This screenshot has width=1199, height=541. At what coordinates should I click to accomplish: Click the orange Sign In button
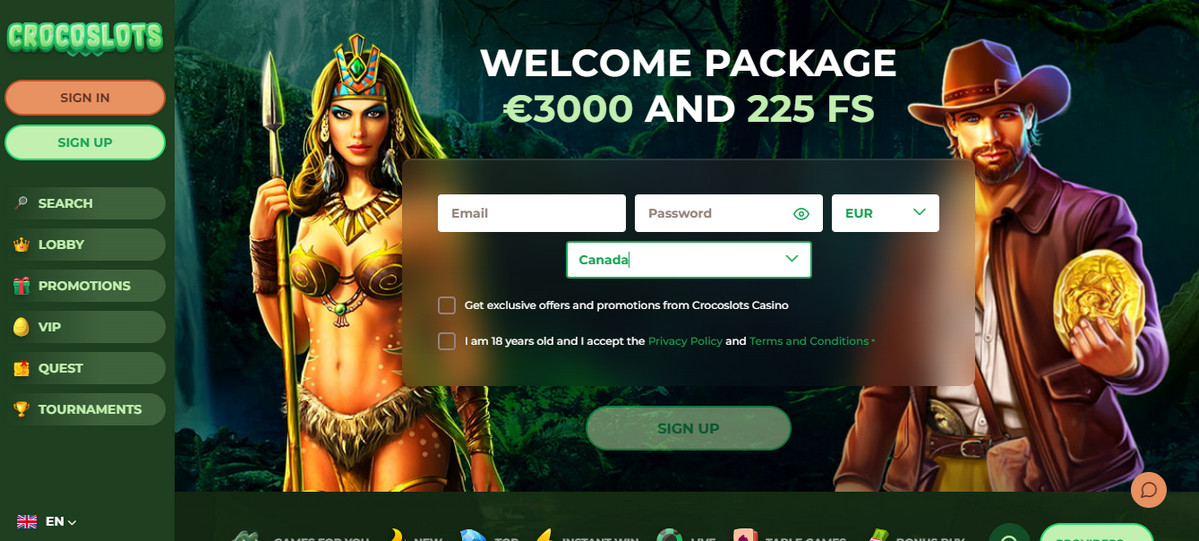tap(85, 98)
